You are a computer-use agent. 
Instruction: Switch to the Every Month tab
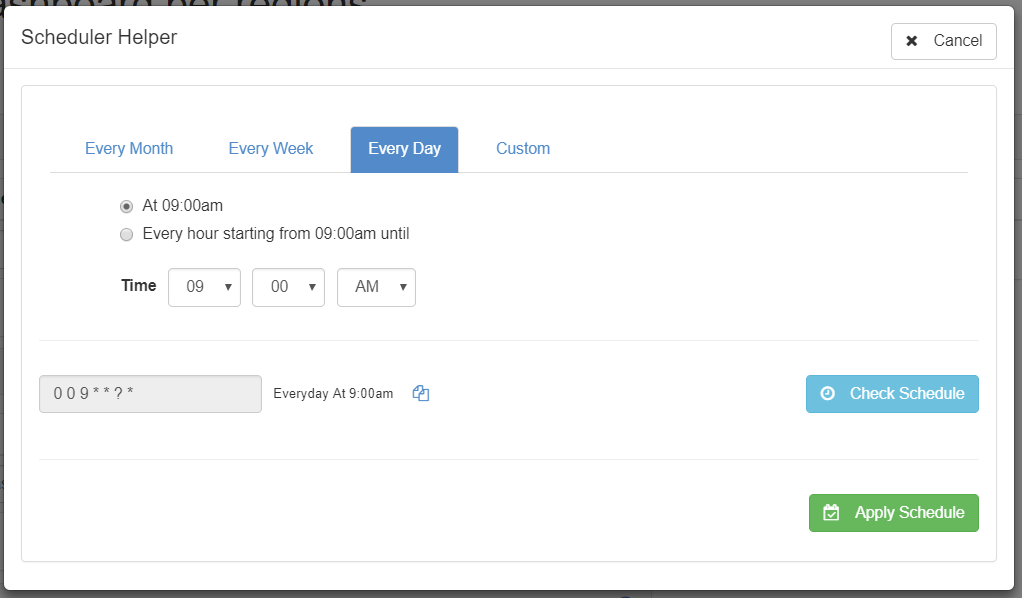point(129,149)
